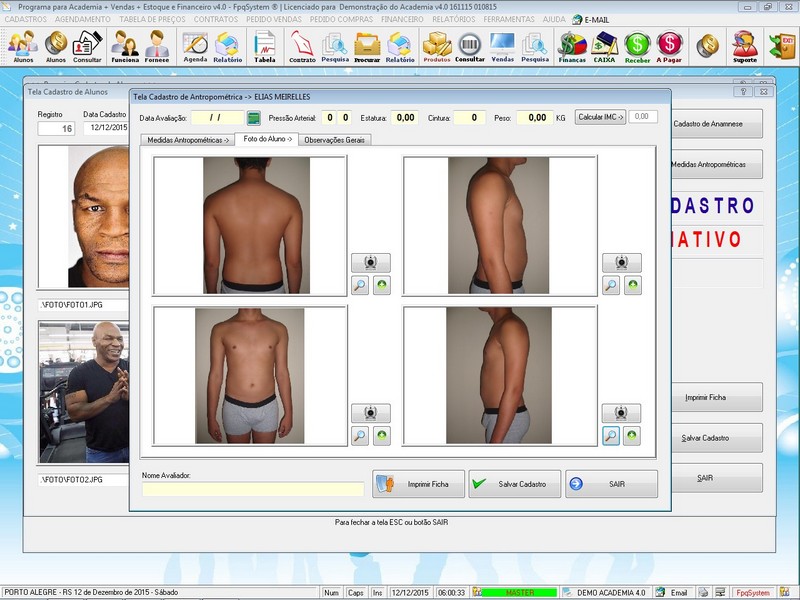Load image for top-right side view photo

633,285
